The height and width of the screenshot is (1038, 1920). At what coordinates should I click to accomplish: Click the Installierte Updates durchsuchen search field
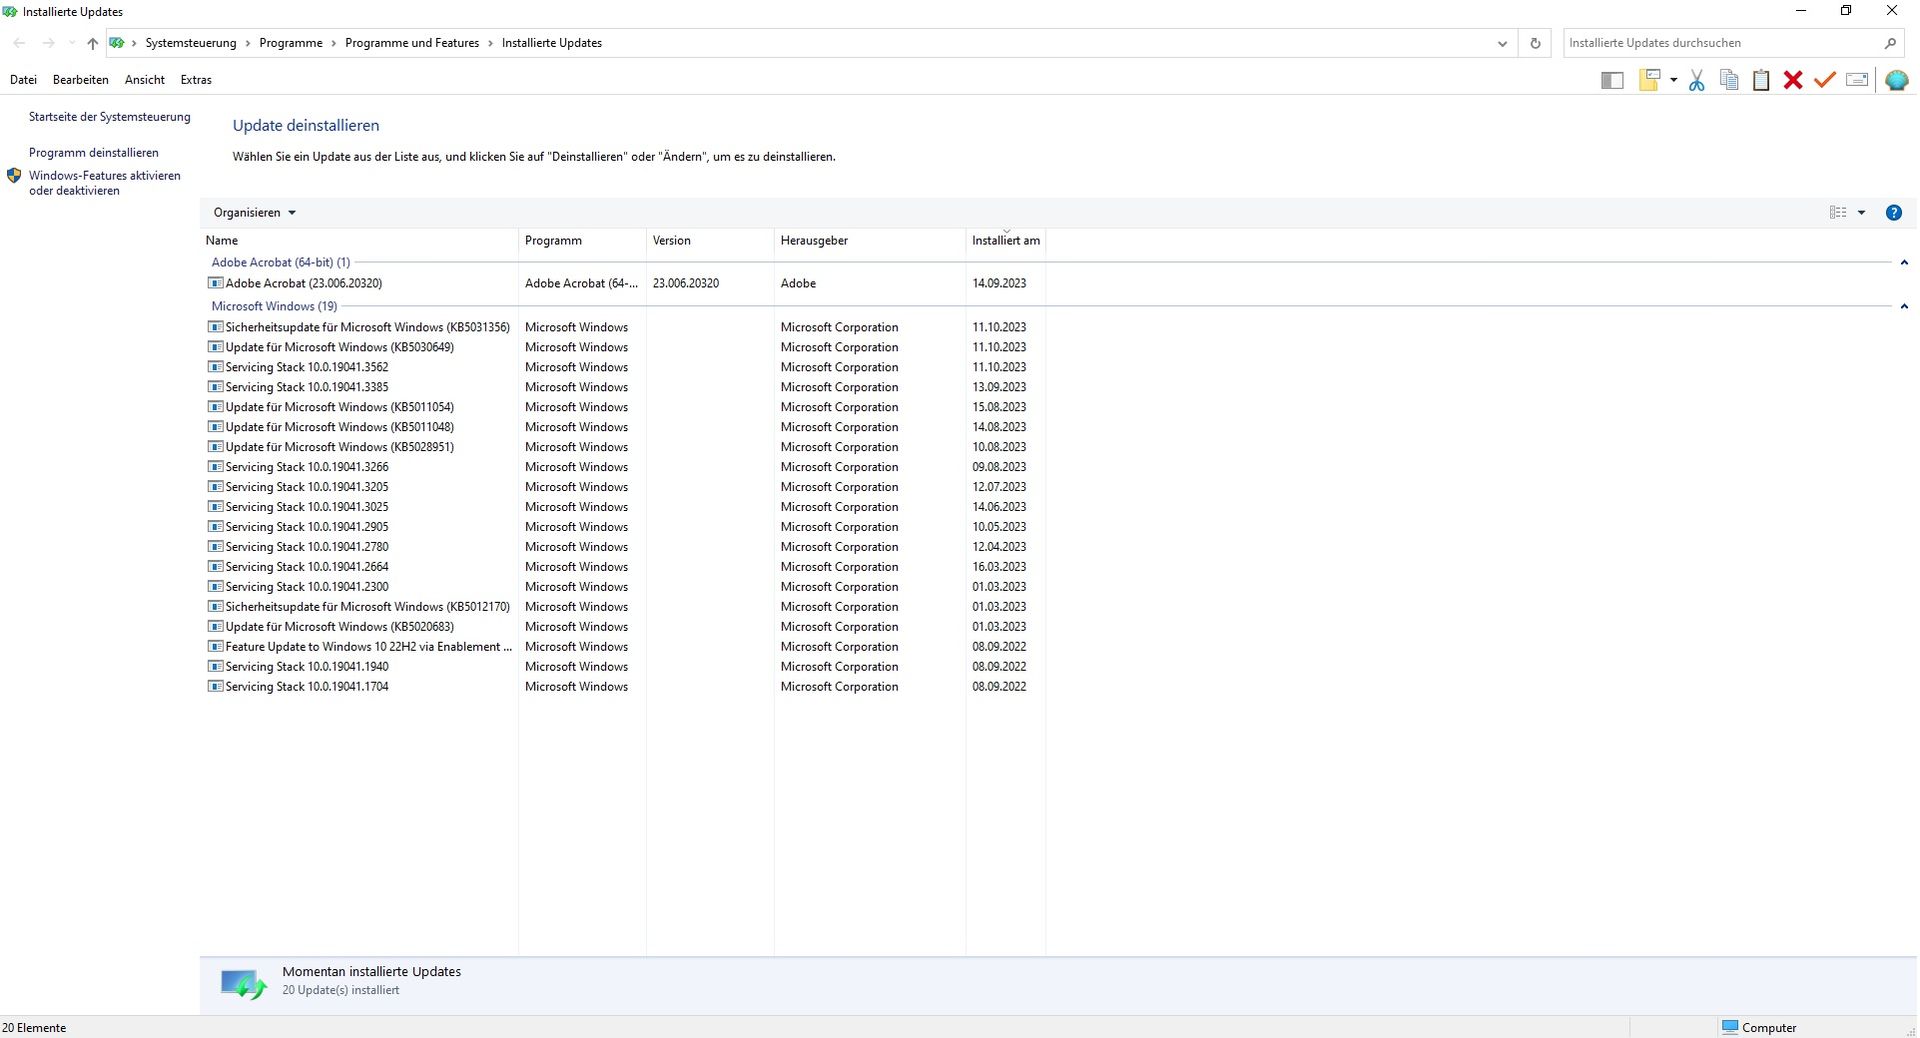(1720, 43)
